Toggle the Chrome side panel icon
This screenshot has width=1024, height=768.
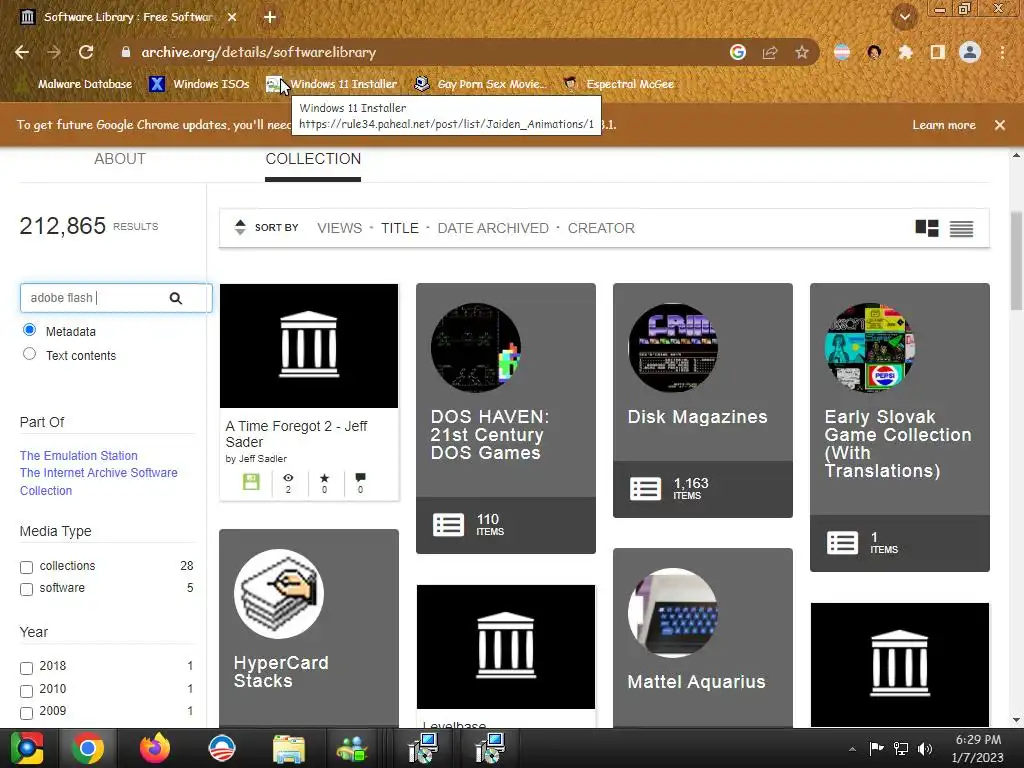tap(938, 52)
